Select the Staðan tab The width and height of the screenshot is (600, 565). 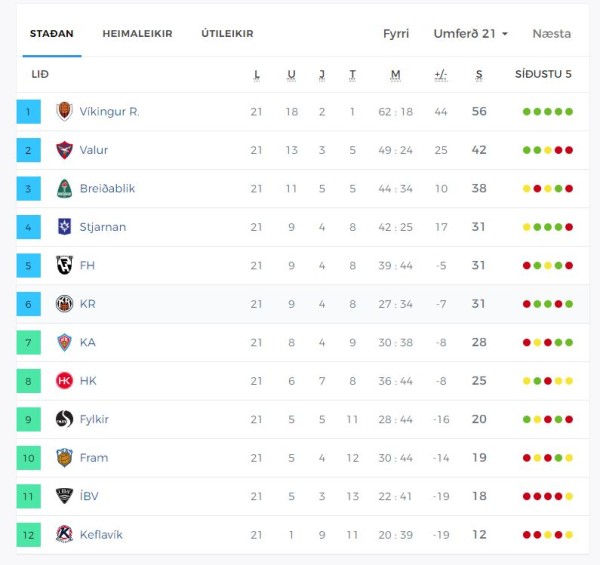(52, 34)
